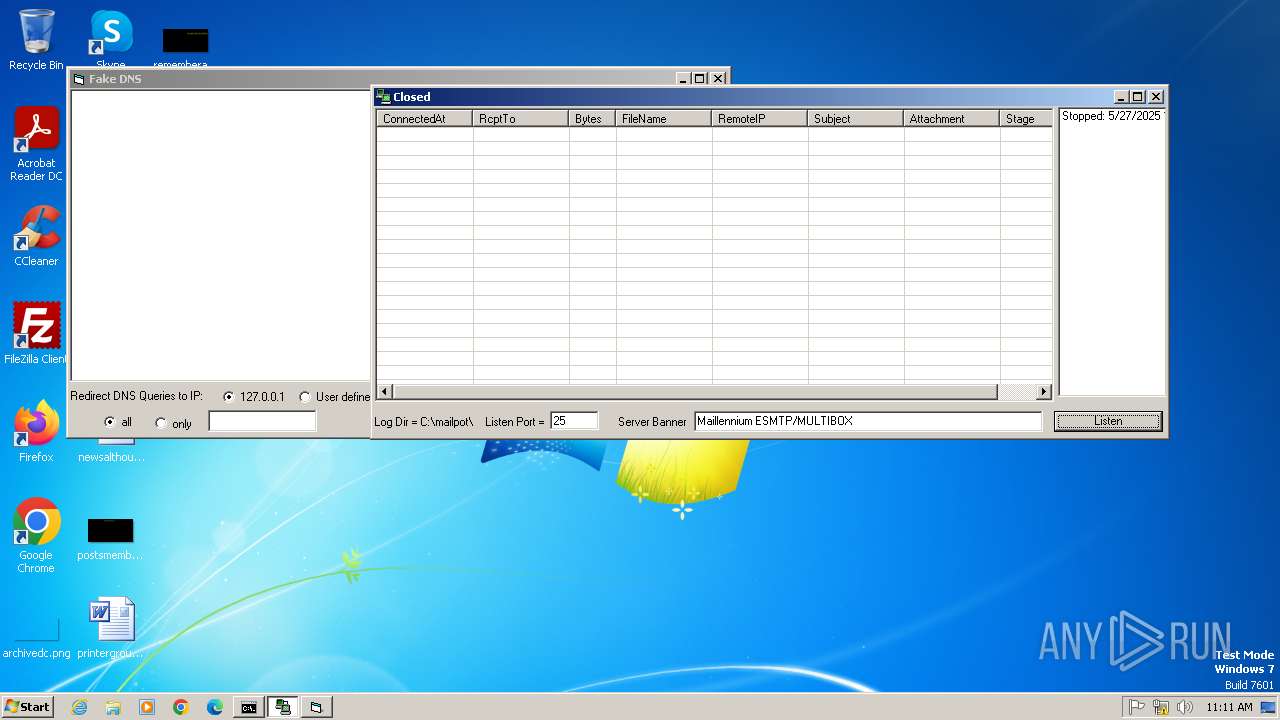
Task: Open Windows Explorer folder in taskbar
Action: 113,707
